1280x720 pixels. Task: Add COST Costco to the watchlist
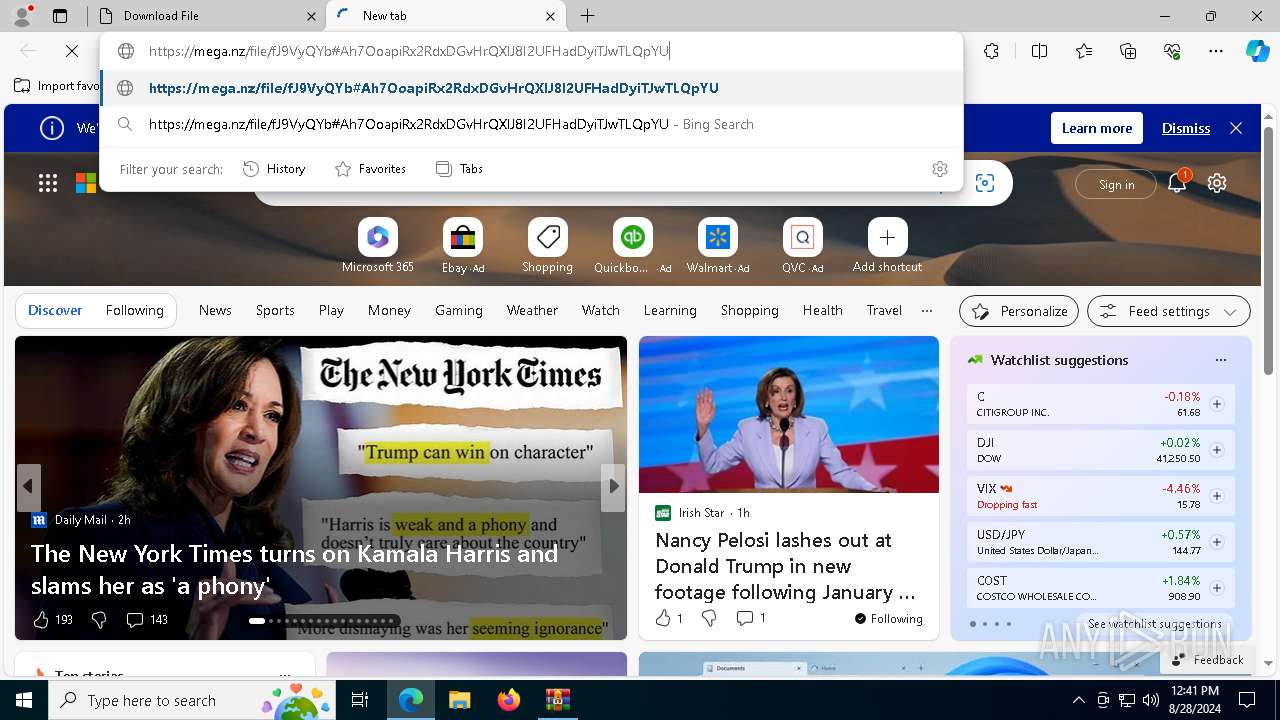pyautogui.click(x=1217, y=588)
